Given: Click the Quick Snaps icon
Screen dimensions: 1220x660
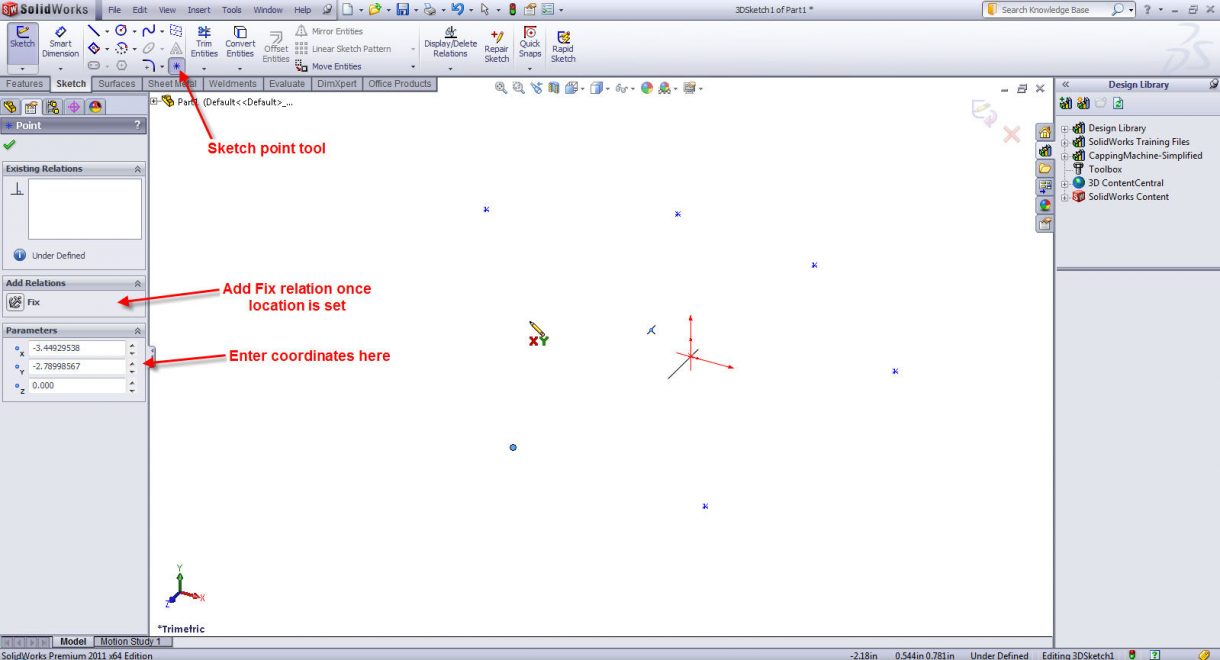Looking at the screenshot, I should [530, 41].
